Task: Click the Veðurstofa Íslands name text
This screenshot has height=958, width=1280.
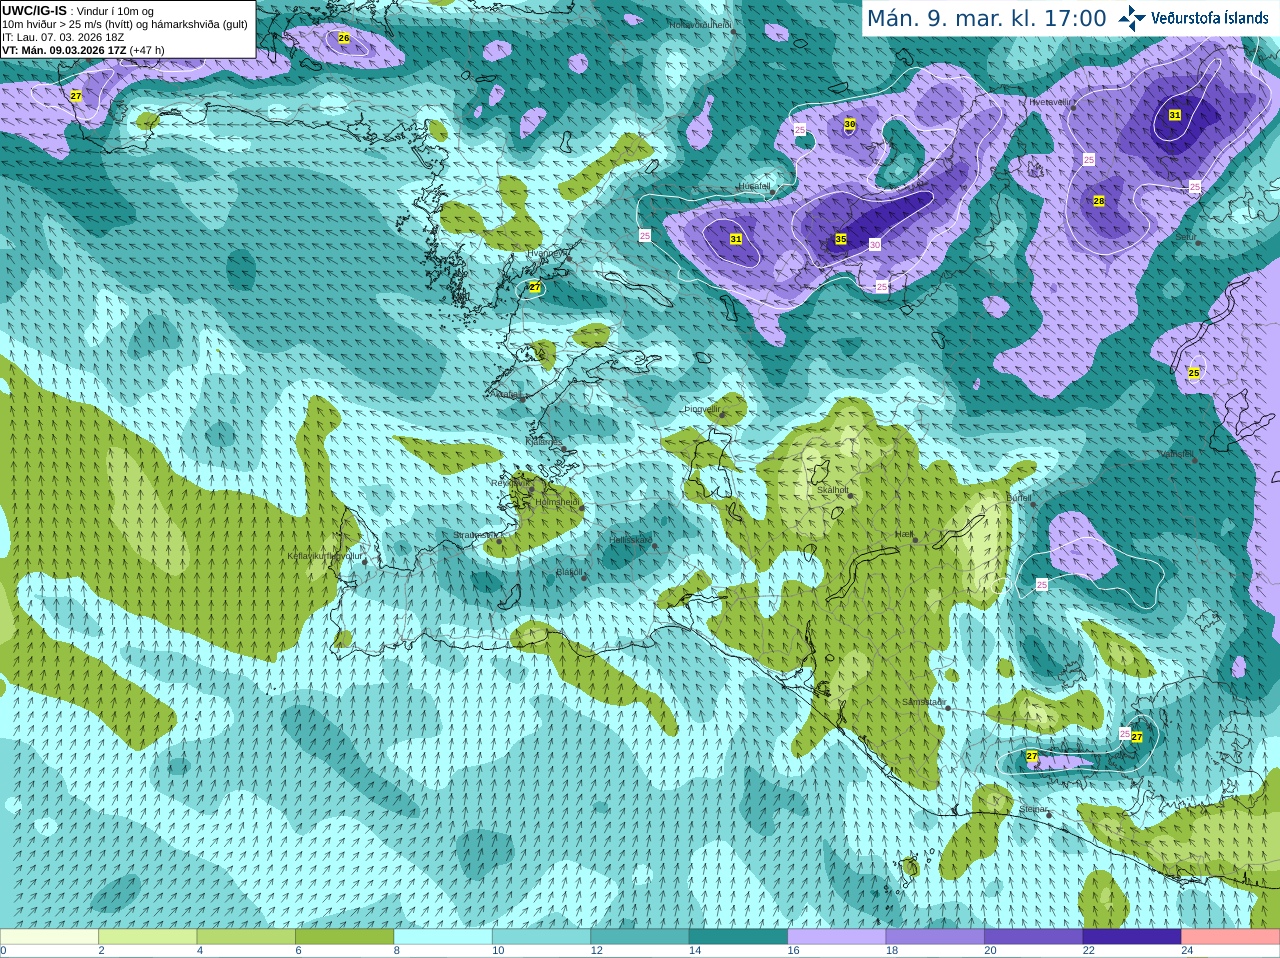Action: pos(1209,18)
